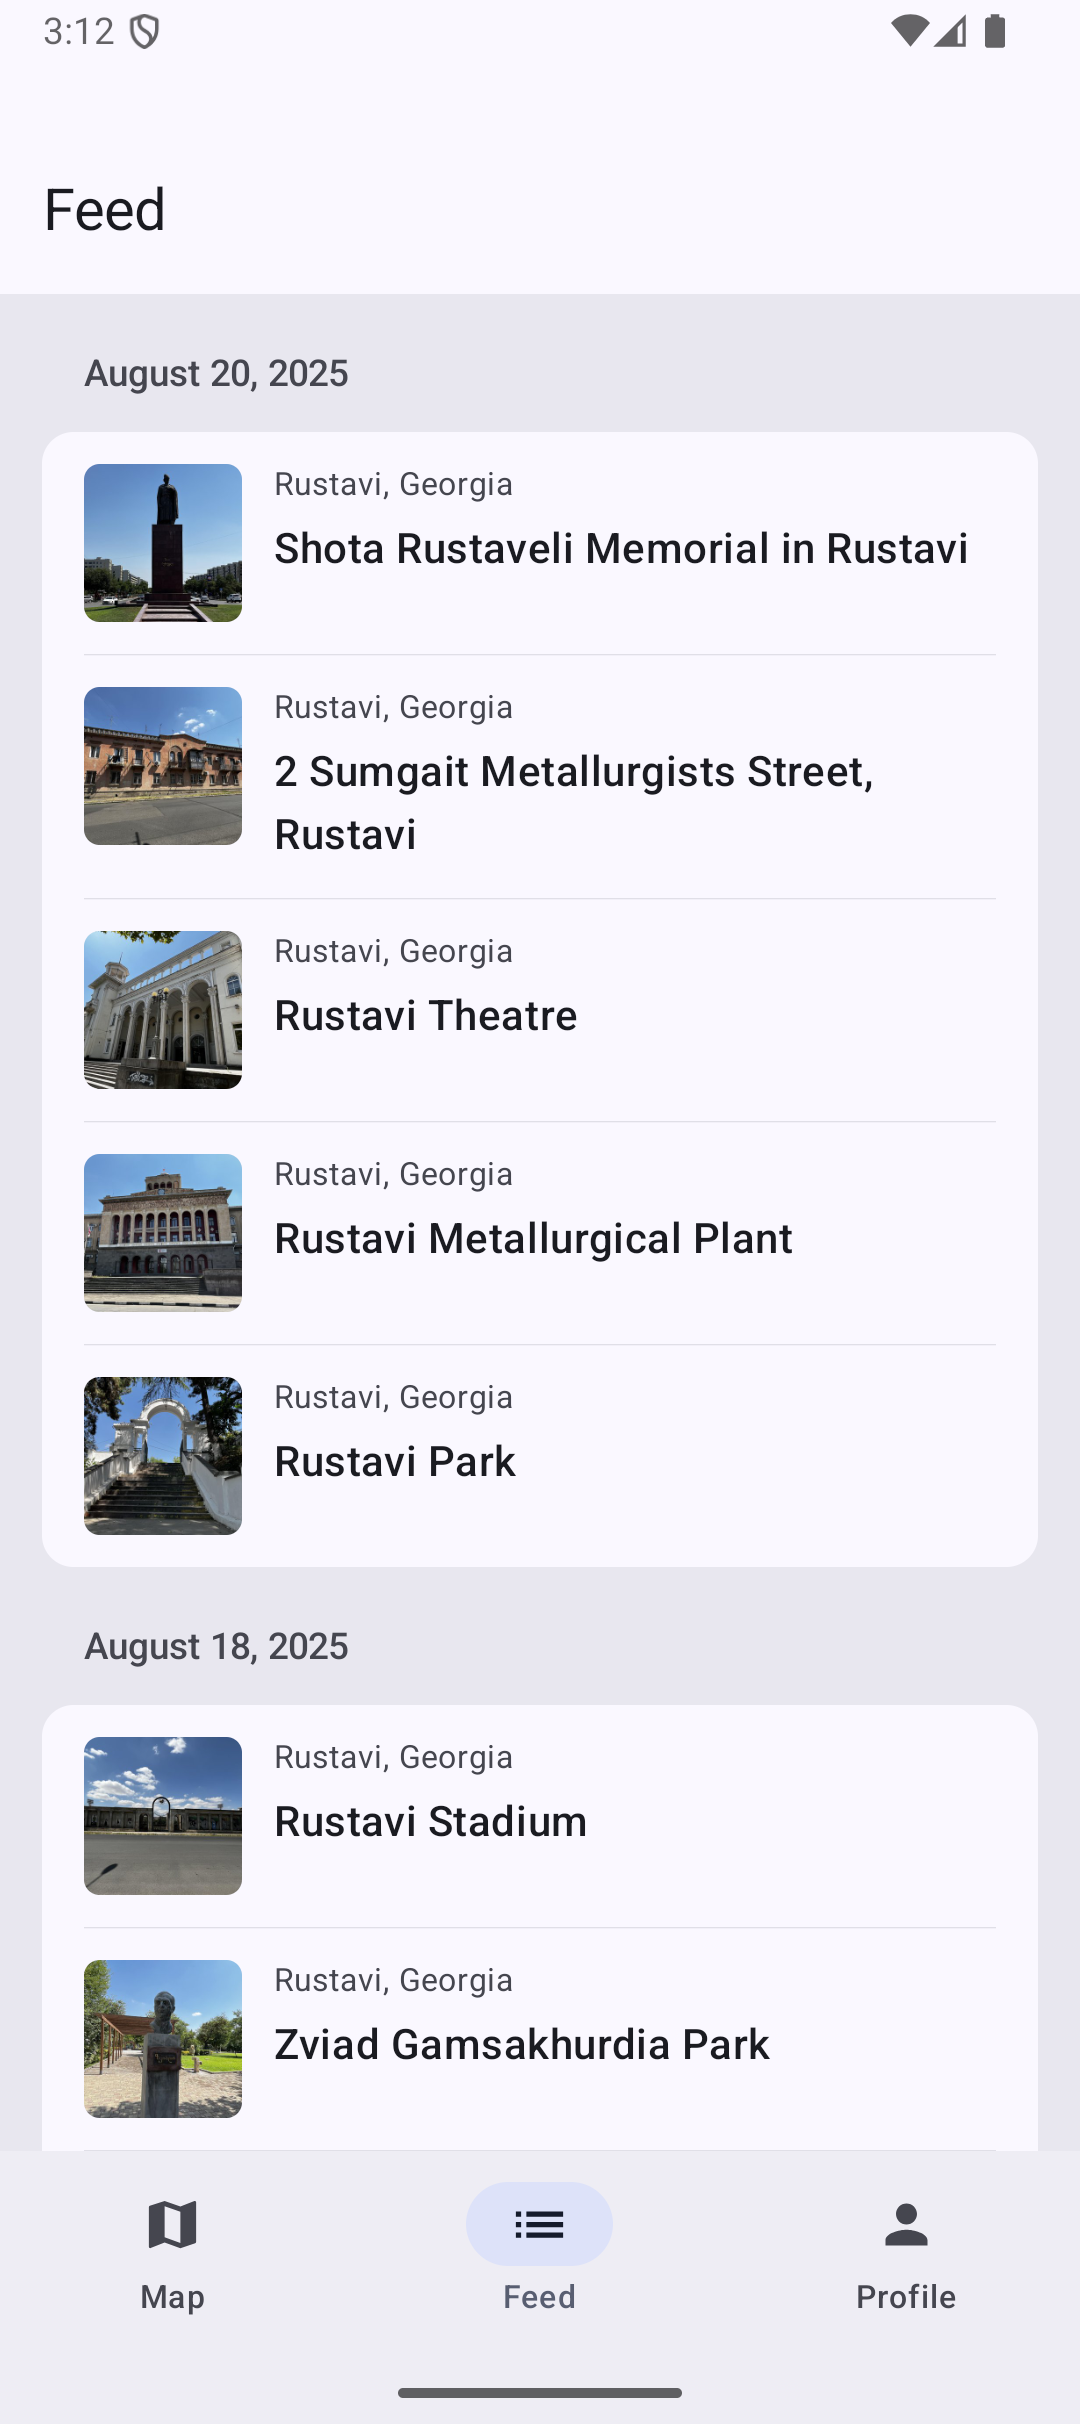Viewport: 1080px width, 2424px height.
Task: Tap the Map icon in bottom navigation
Action: (172, 2225)
